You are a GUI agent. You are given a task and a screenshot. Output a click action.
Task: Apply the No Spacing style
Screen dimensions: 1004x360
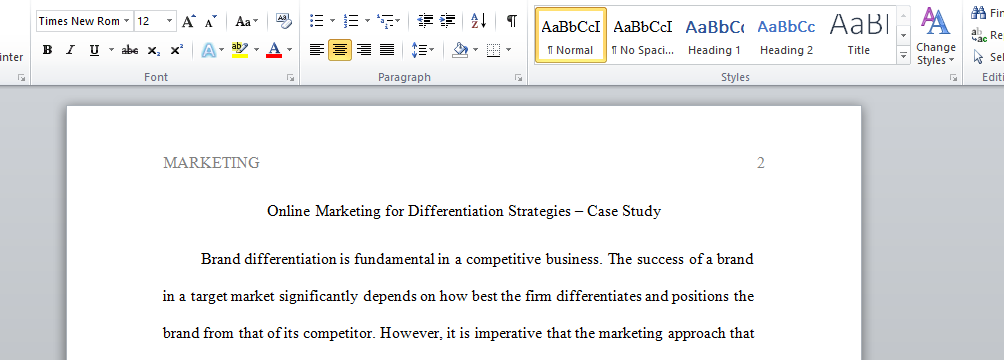coord(643,35)
